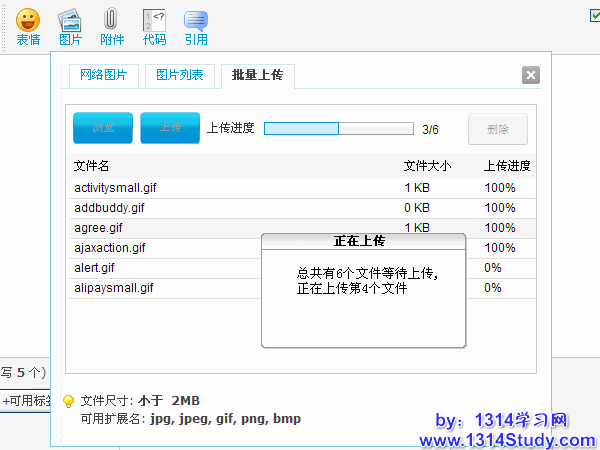Switch to the 网络图片 tab
Screen dimensions: 600x450
[104, 76]
